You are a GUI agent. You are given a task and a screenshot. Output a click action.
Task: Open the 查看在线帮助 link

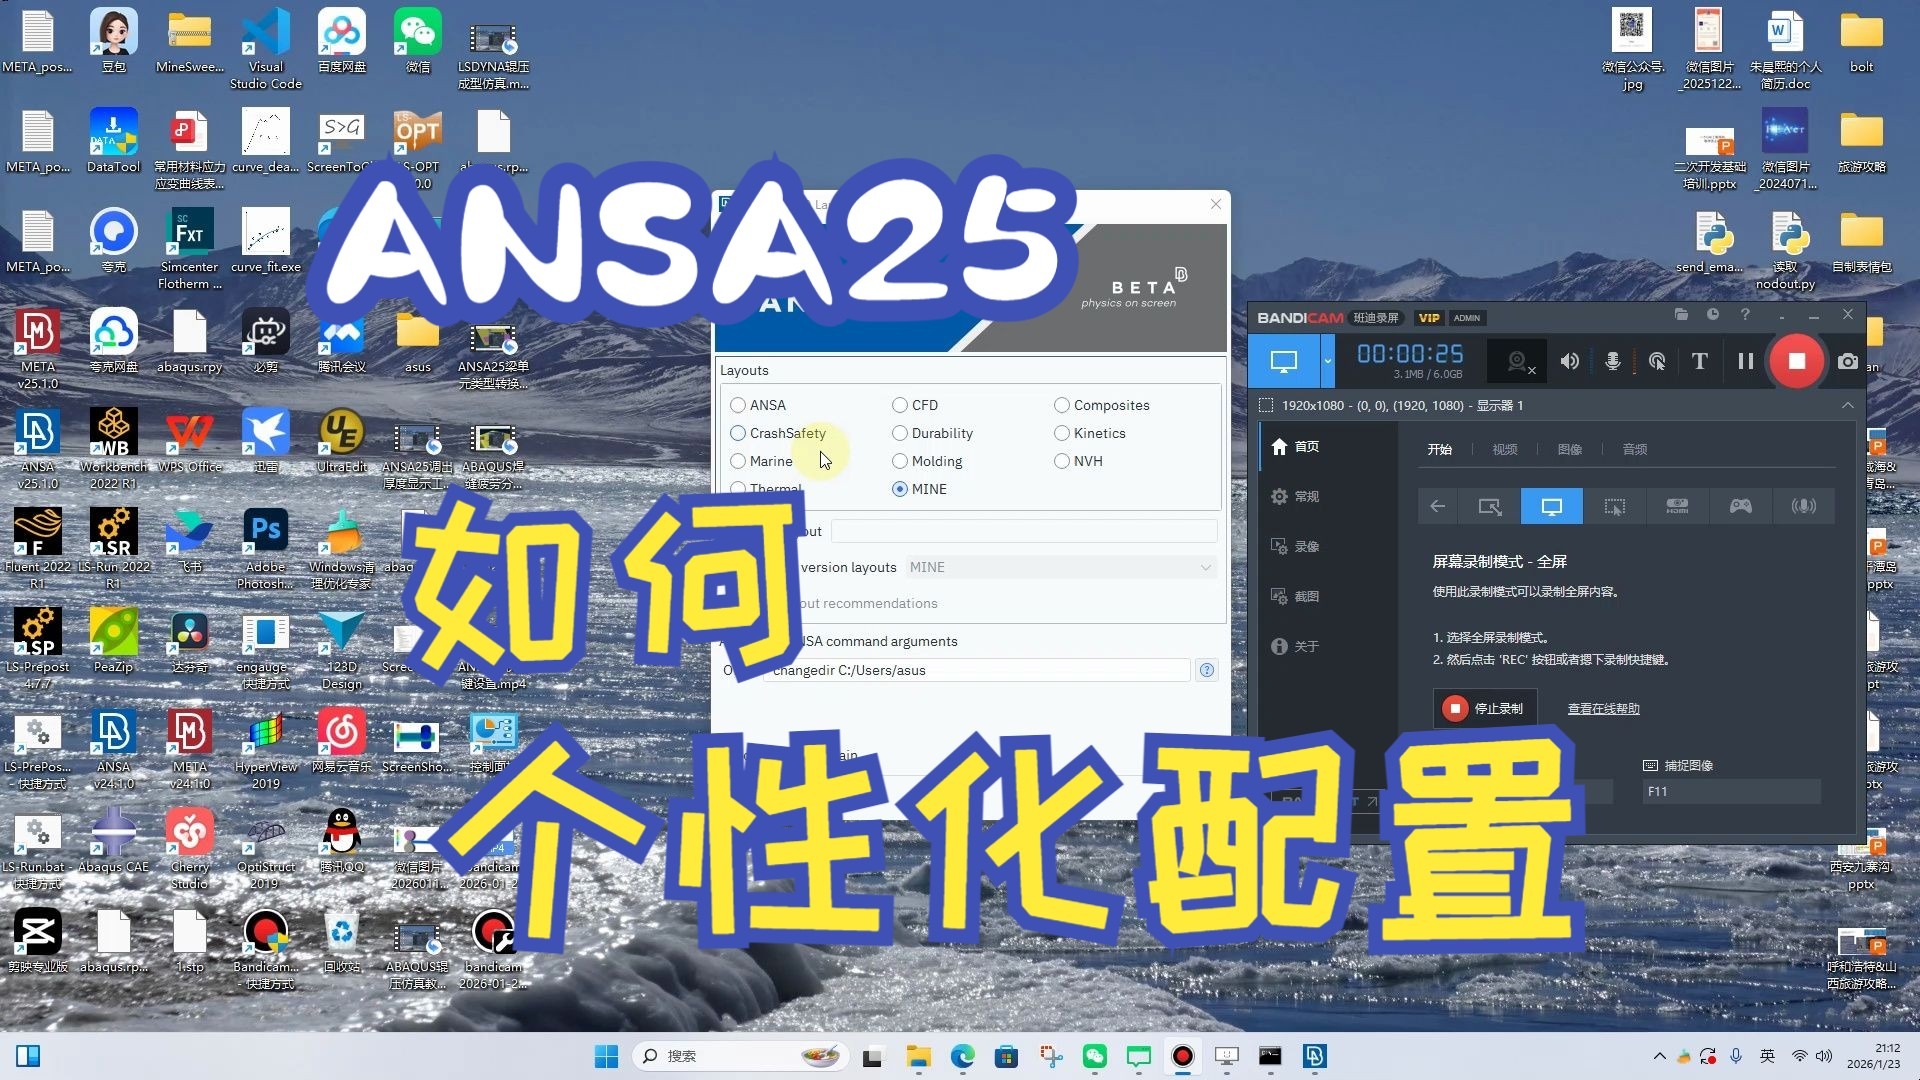point(1603,708)
